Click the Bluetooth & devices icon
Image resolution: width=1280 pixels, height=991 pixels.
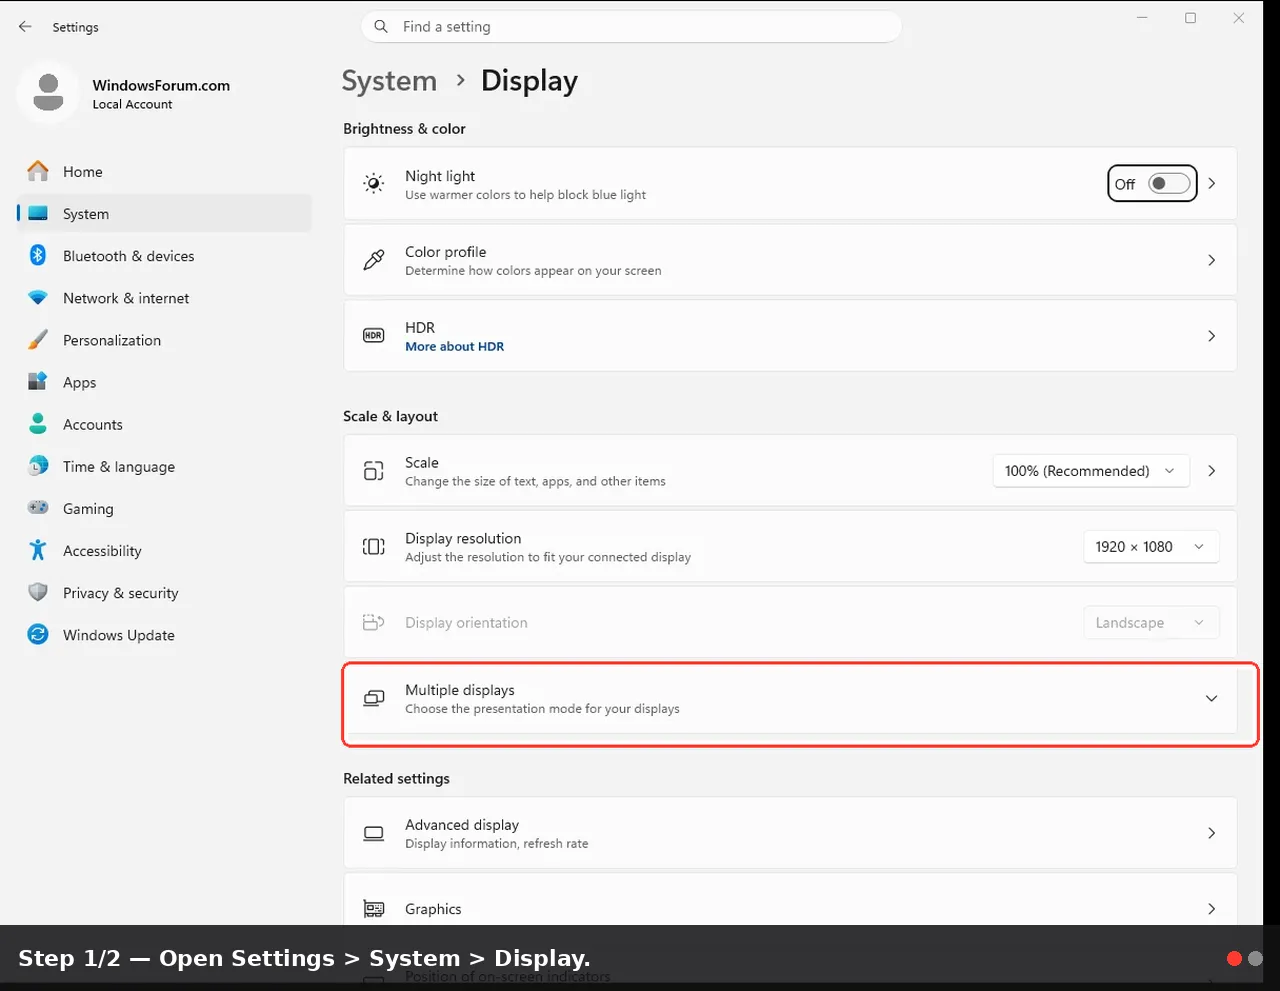coord(38,255)
